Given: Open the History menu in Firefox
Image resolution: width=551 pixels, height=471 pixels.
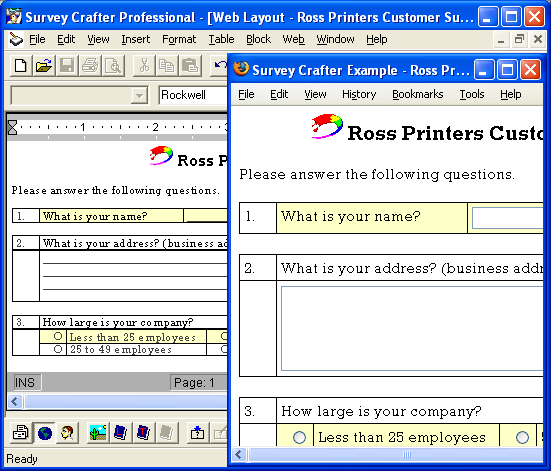Looking at the screenshot, I should point(359,94).
